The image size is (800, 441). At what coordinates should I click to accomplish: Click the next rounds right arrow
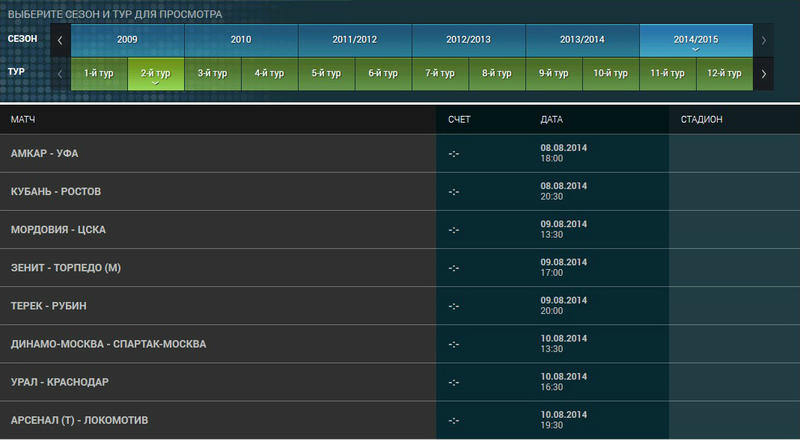tap(763, 74)
